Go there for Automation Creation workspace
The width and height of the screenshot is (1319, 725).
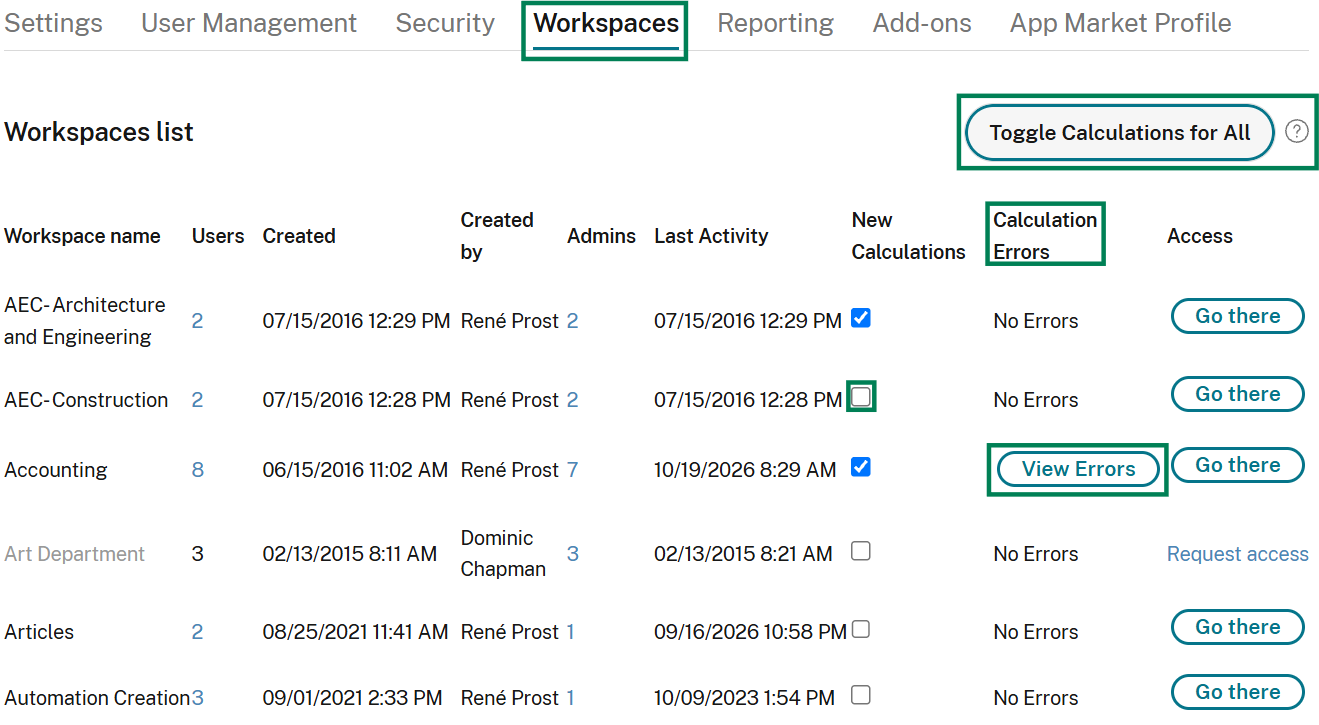pyautogui.click(x=1238, y=692)
